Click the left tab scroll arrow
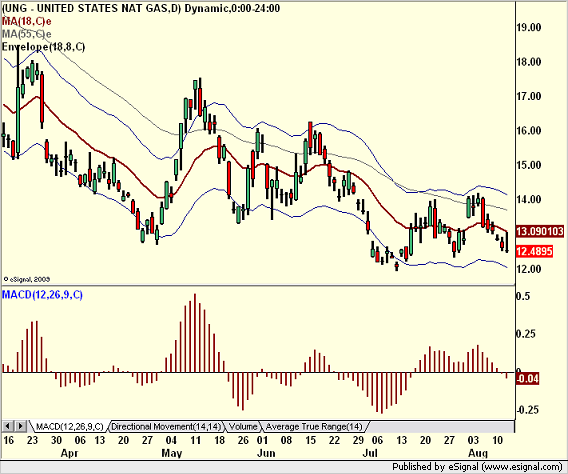 click(8, 426)
